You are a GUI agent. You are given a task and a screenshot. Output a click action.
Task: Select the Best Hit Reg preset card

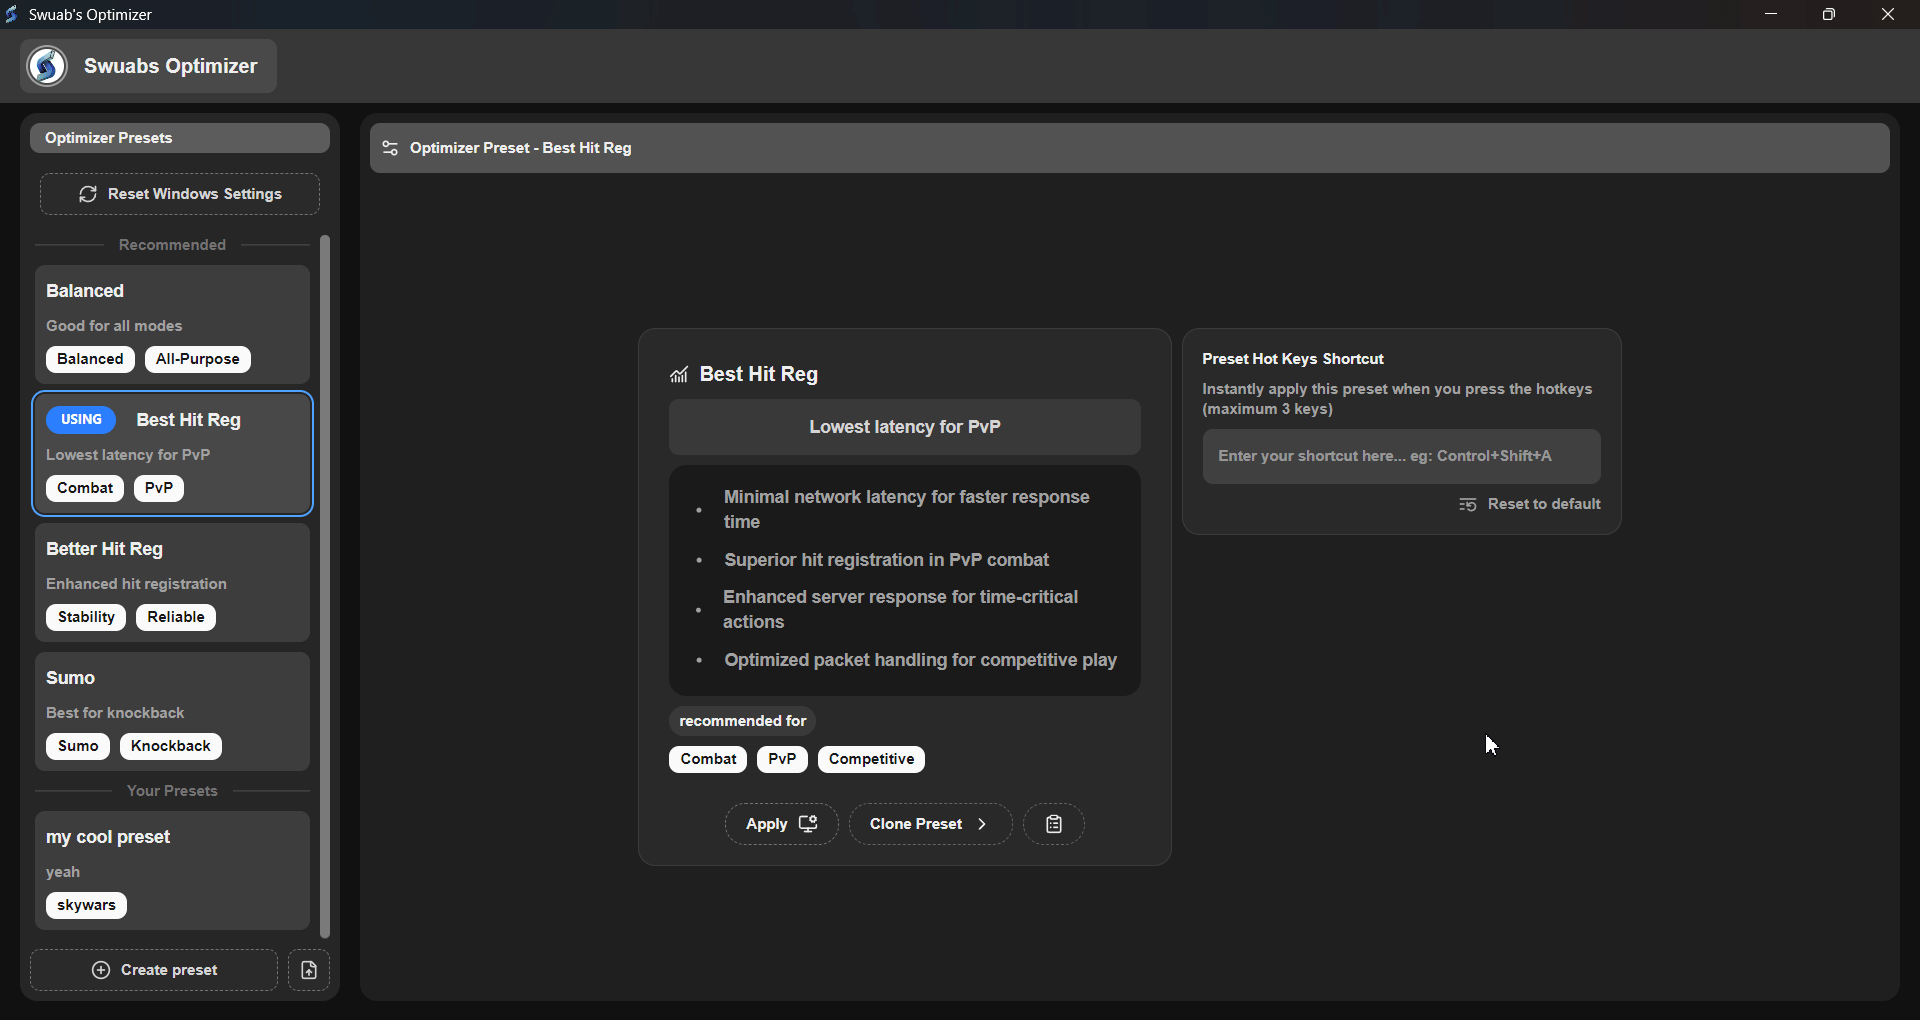point(173,454)
